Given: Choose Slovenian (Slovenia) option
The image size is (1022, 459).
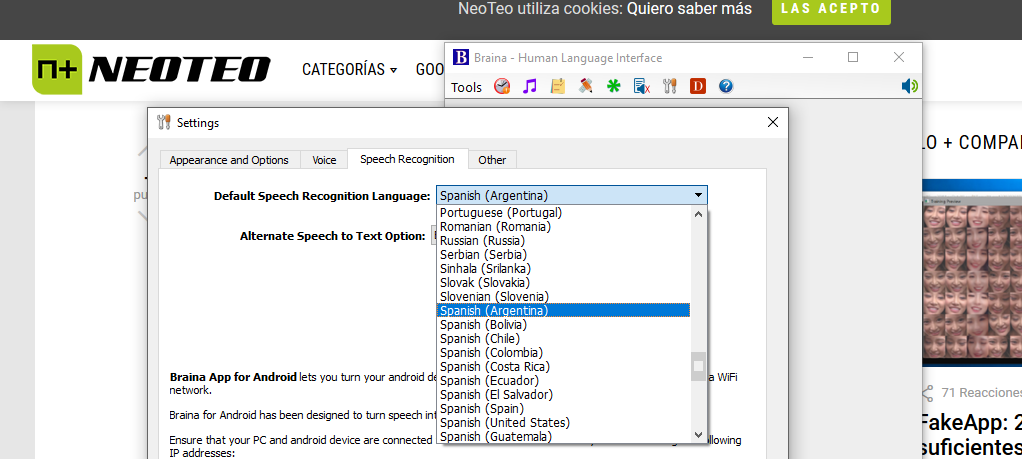Looking at the screenshot, I should coord(563,297).
